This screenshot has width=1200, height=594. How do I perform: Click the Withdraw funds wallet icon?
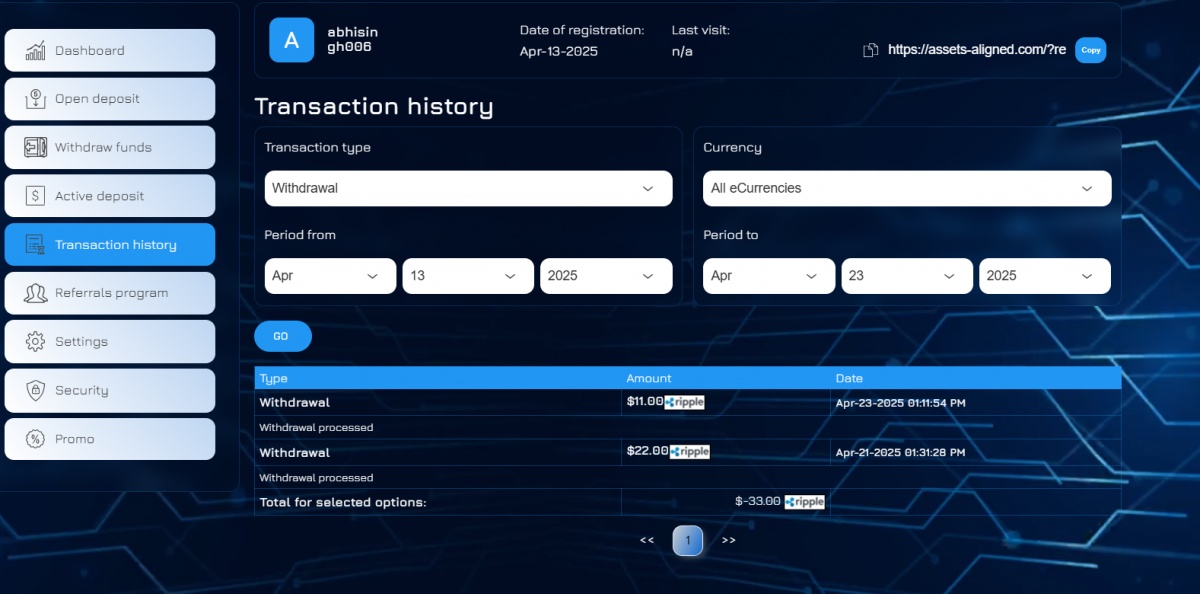tap(36, 147)
